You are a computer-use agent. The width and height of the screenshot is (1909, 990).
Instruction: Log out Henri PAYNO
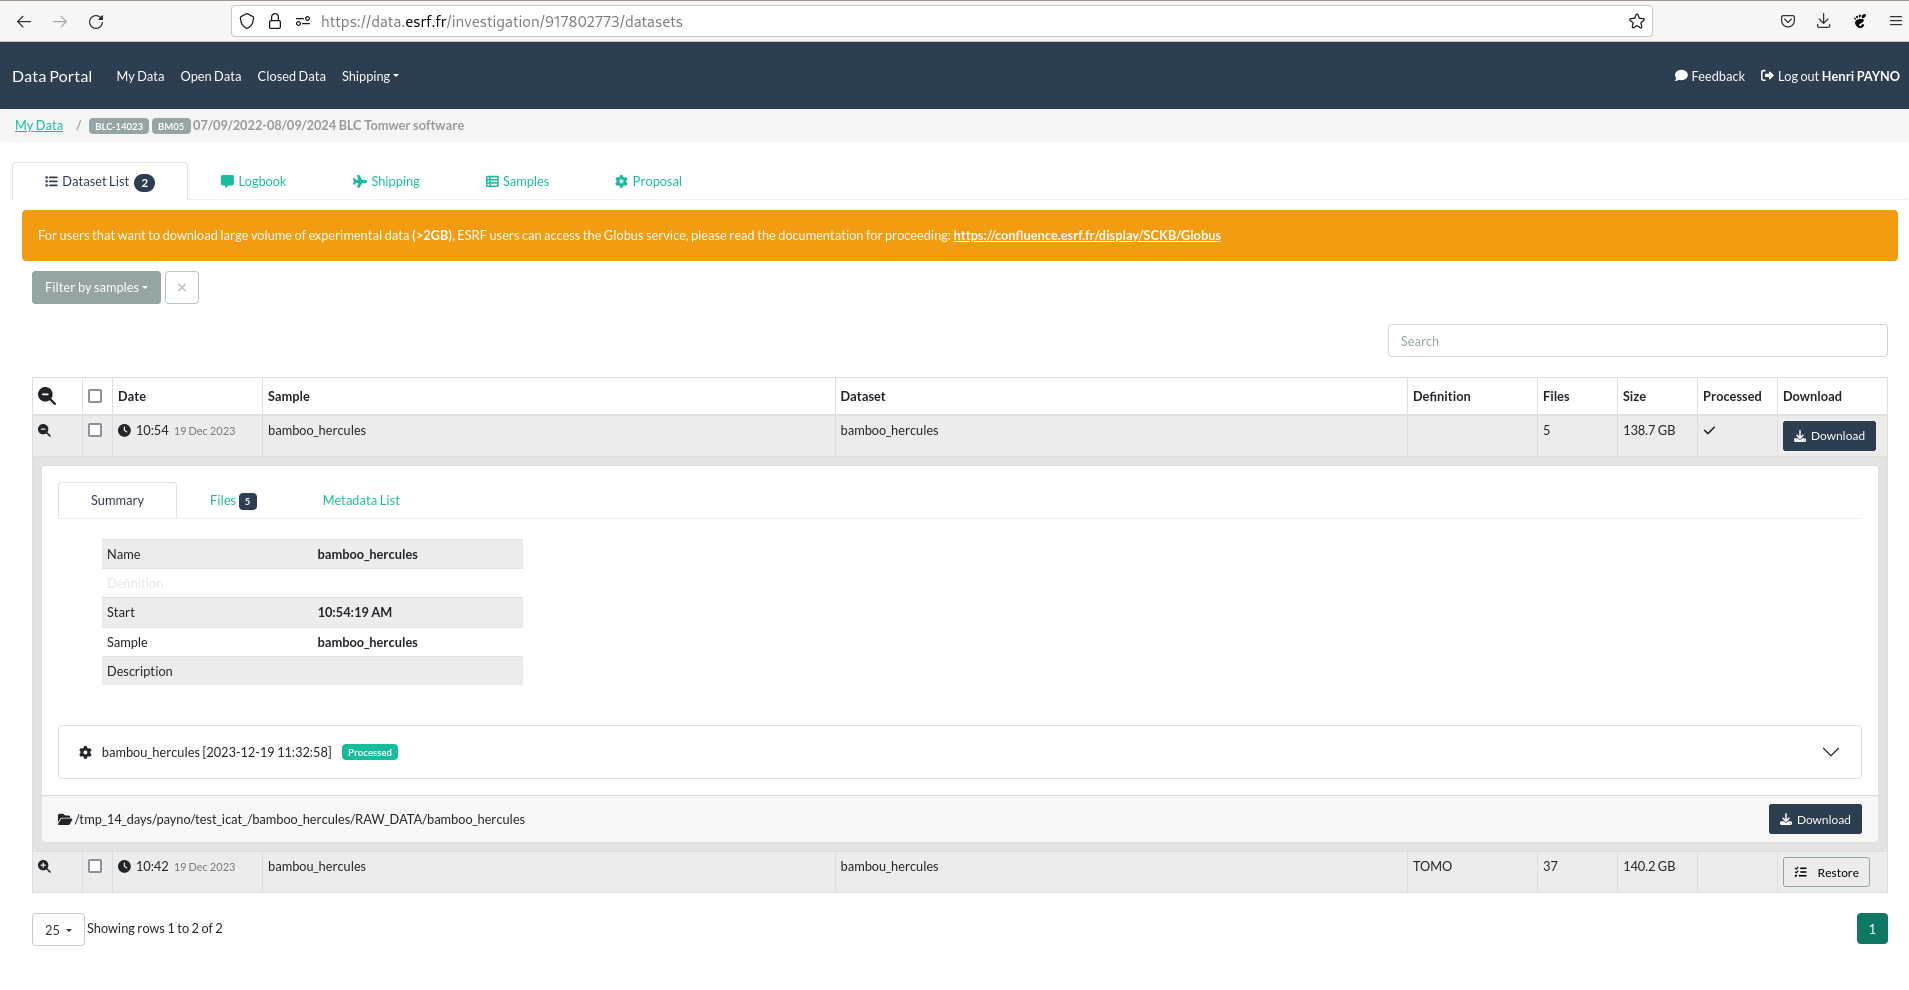[x=1830, y=76]
